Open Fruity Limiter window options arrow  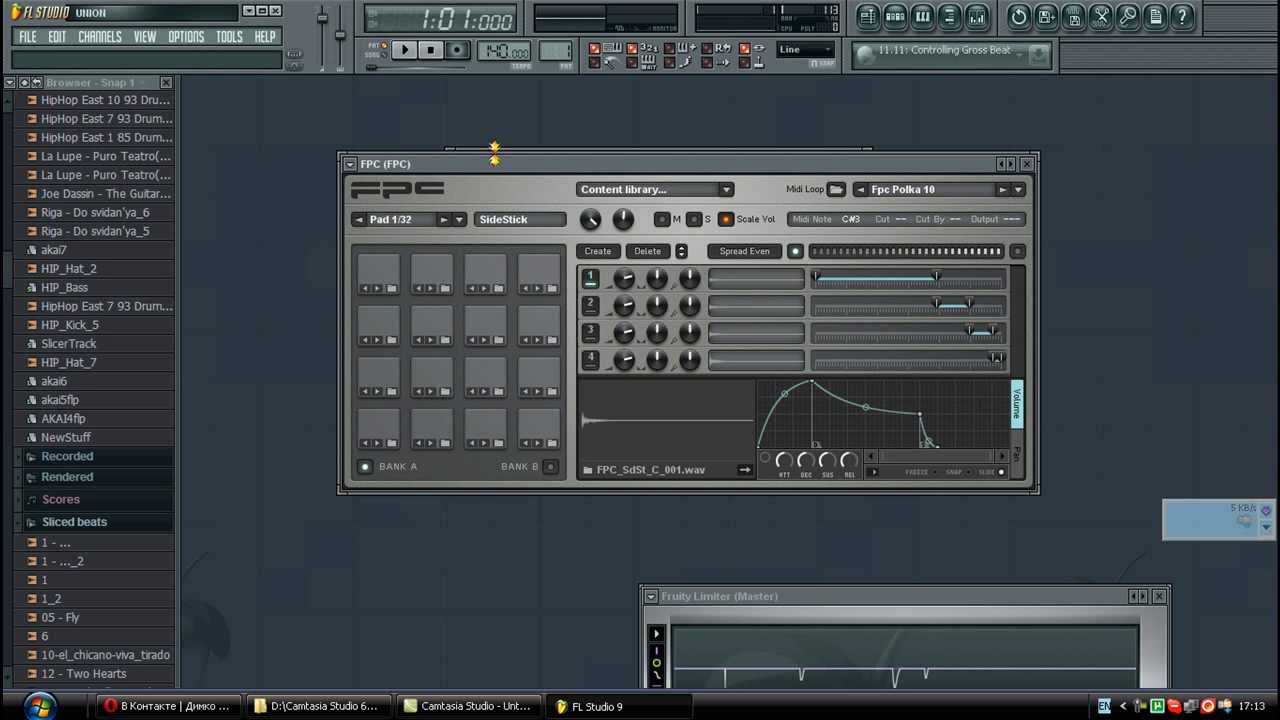[651, 597]
